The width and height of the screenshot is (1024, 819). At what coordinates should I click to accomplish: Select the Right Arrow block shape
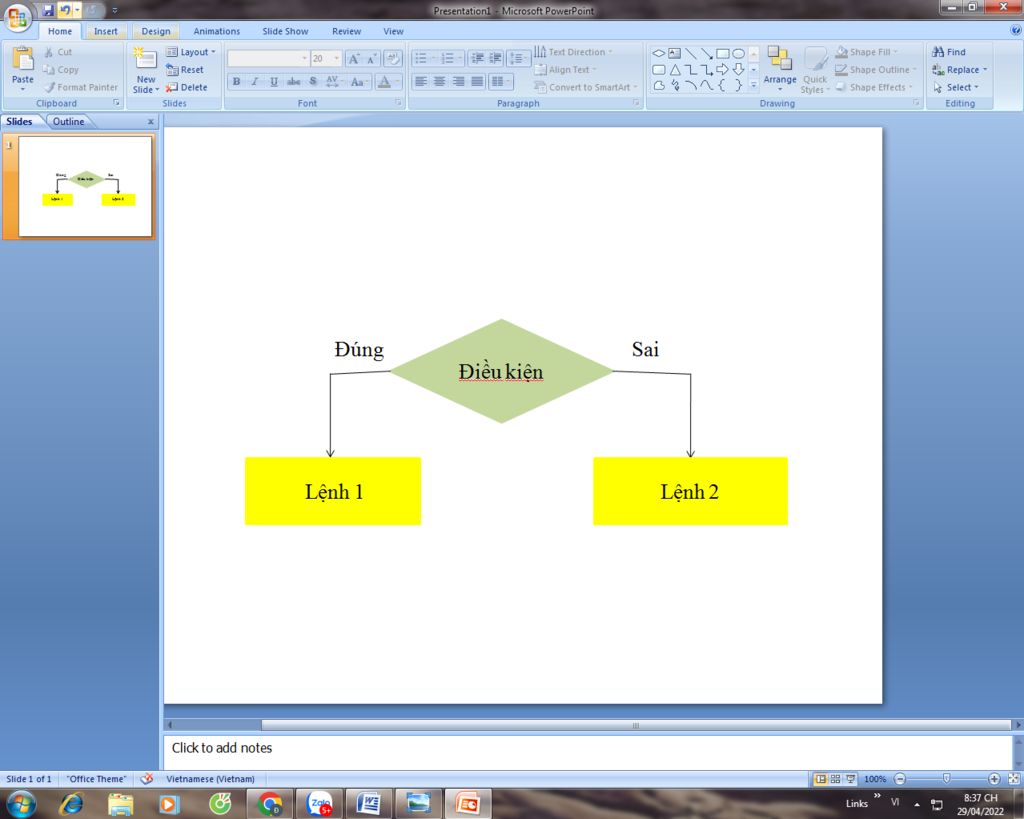722,69
